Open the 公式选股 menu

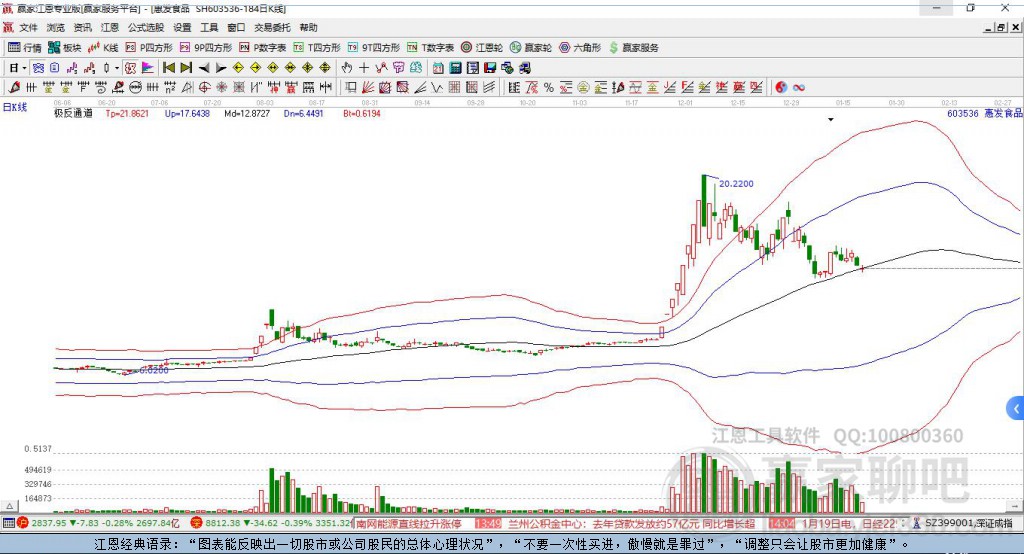[x=146, y=27]
